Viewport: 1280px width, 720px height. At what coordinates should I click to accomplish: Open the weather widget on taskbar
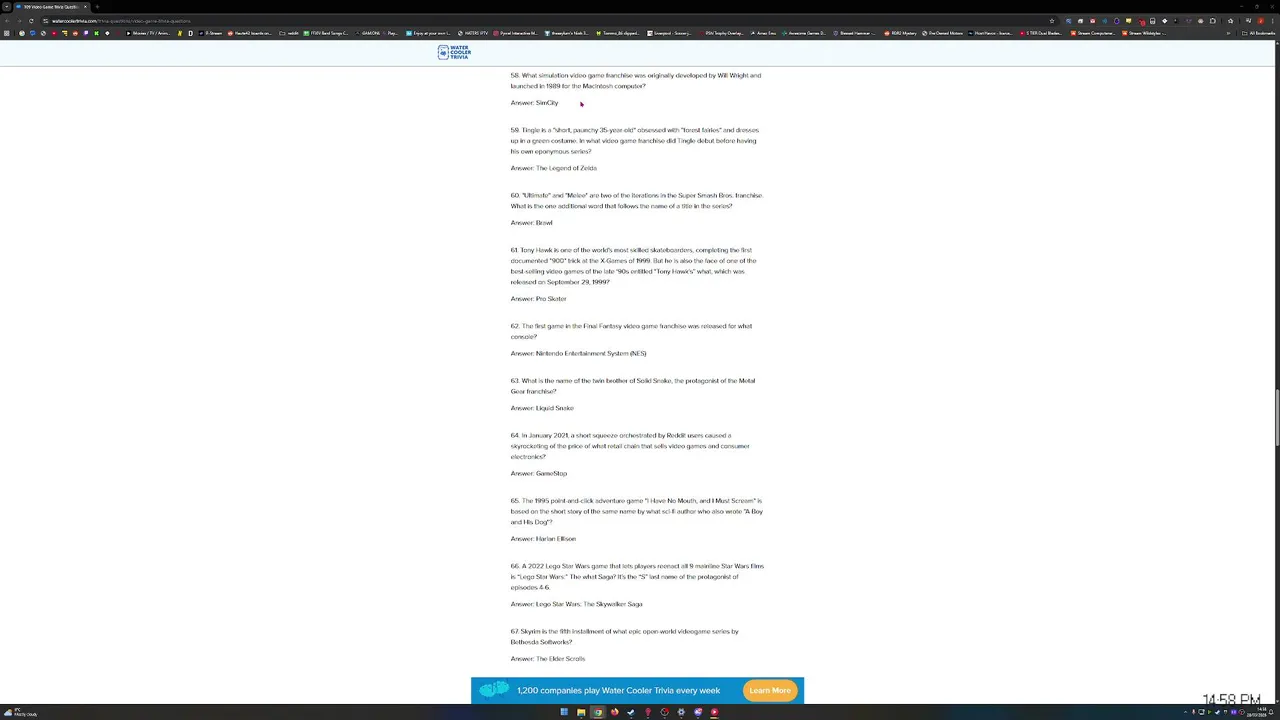click(x=18, y=712)
